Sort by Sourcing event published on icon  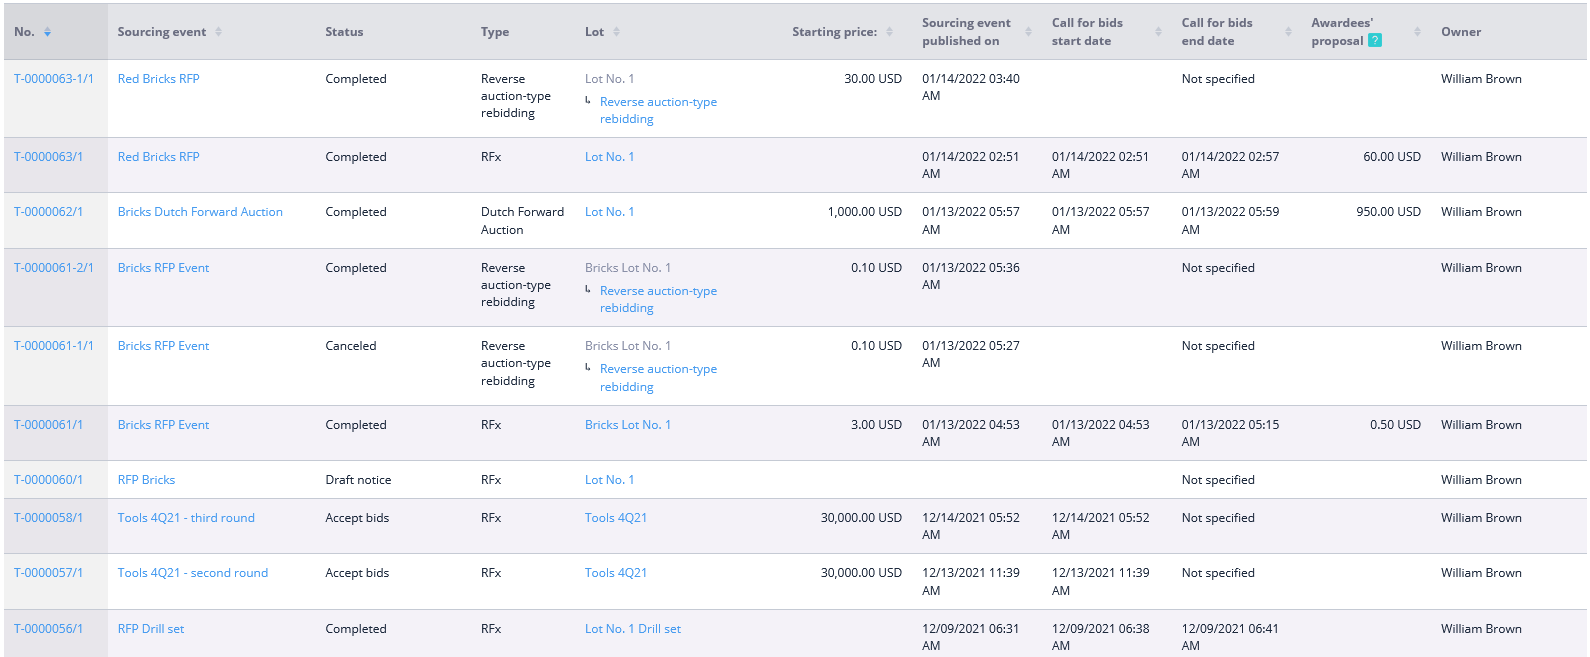coord(1028,32)
